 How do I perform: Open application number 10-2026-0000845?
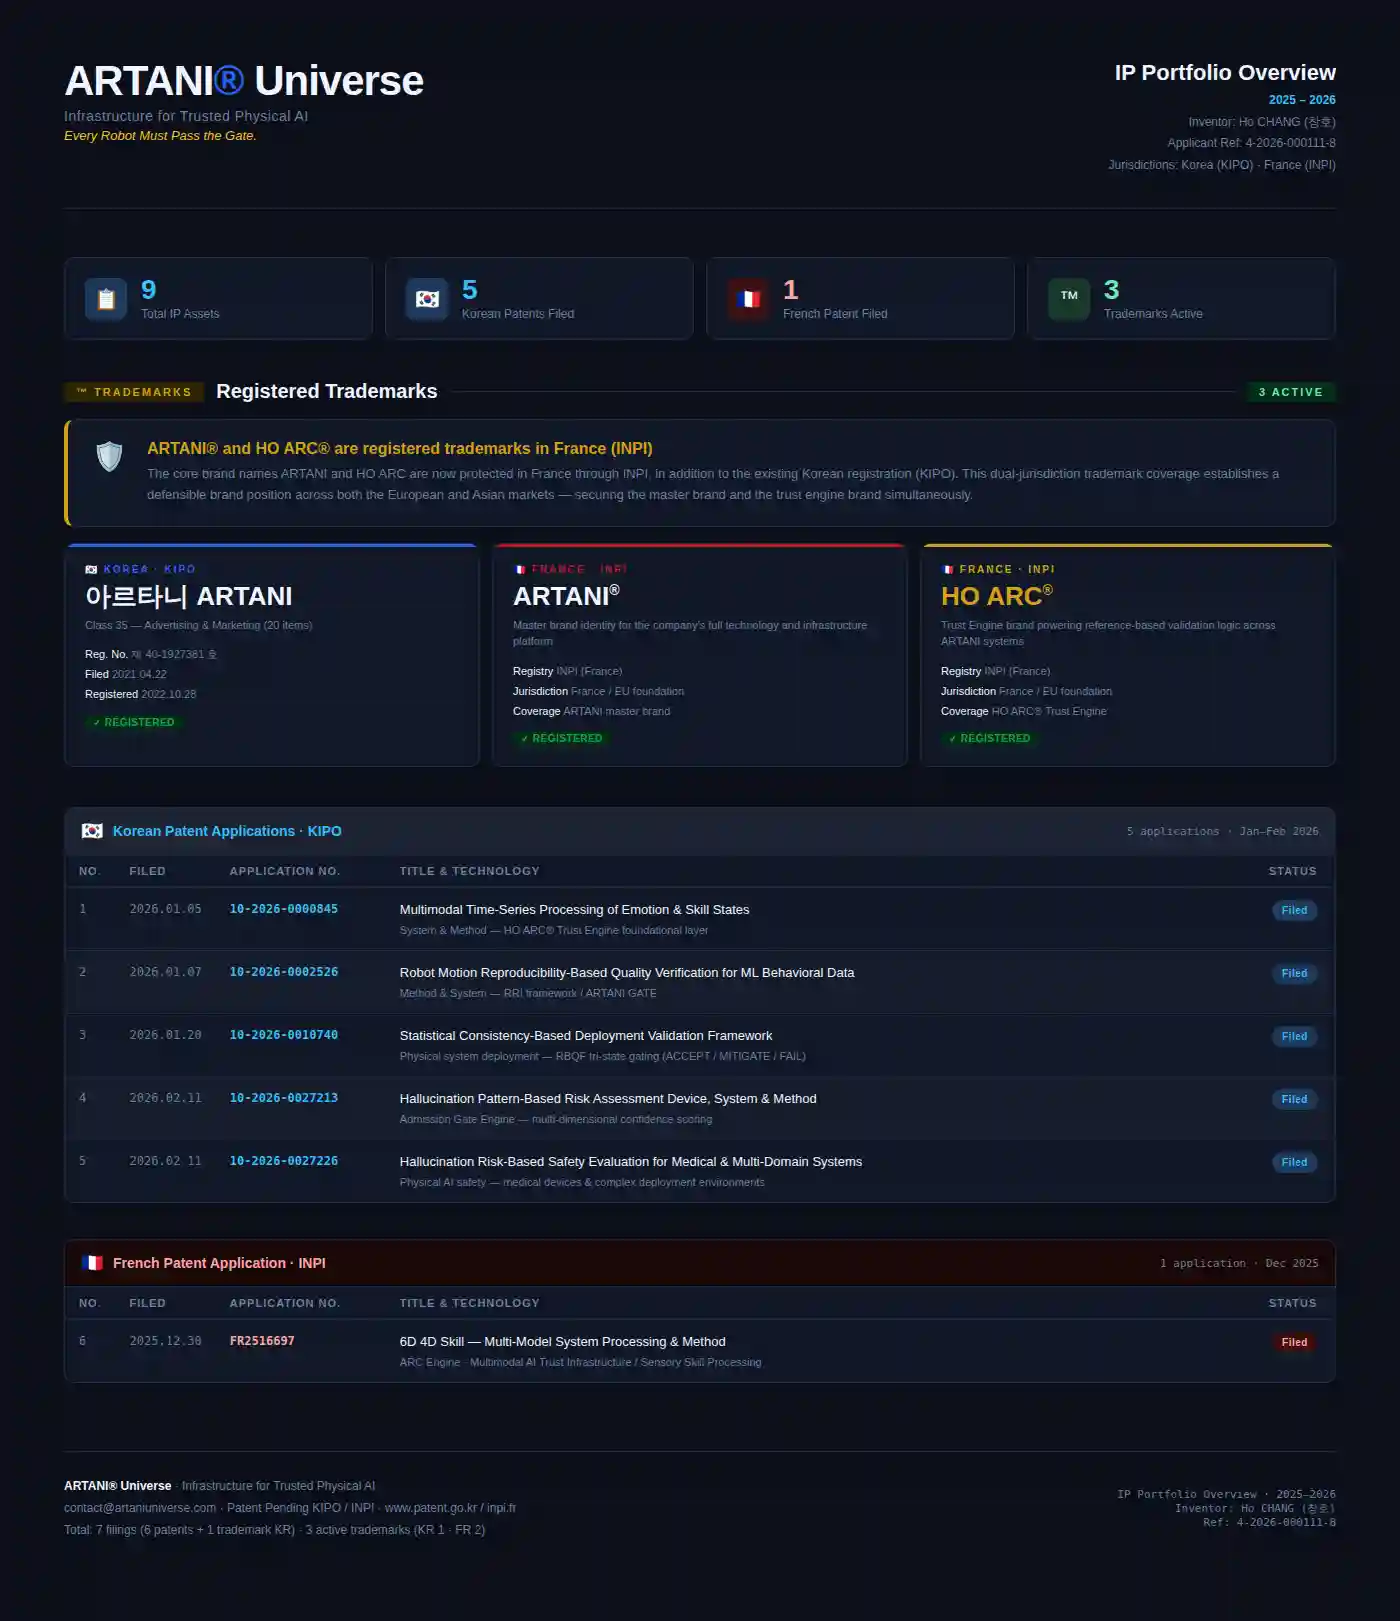coord(284,909)
